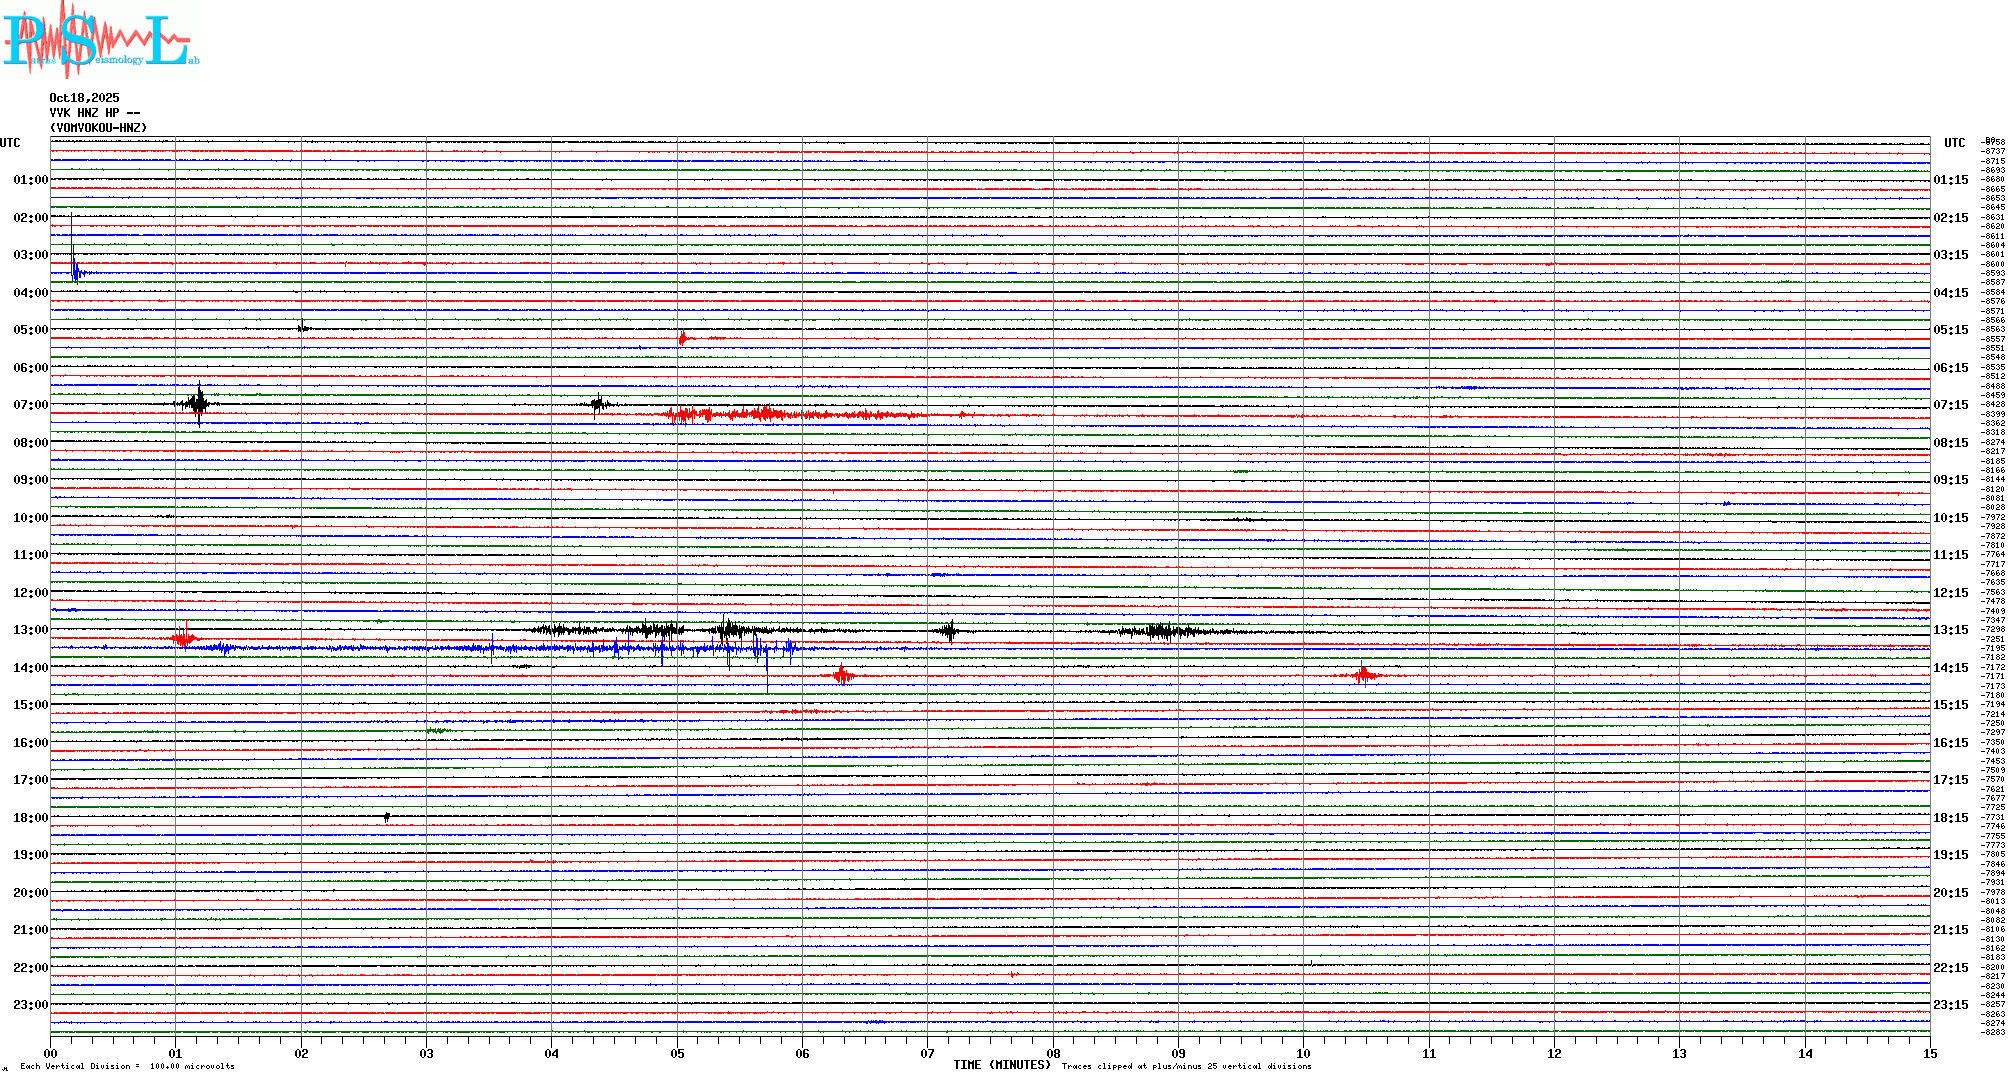The height and width of the screenshot is (1080, 2010).
Task: Click the 07:15 time label on right
Action: pyautogui.click(x=1950, y=405)
